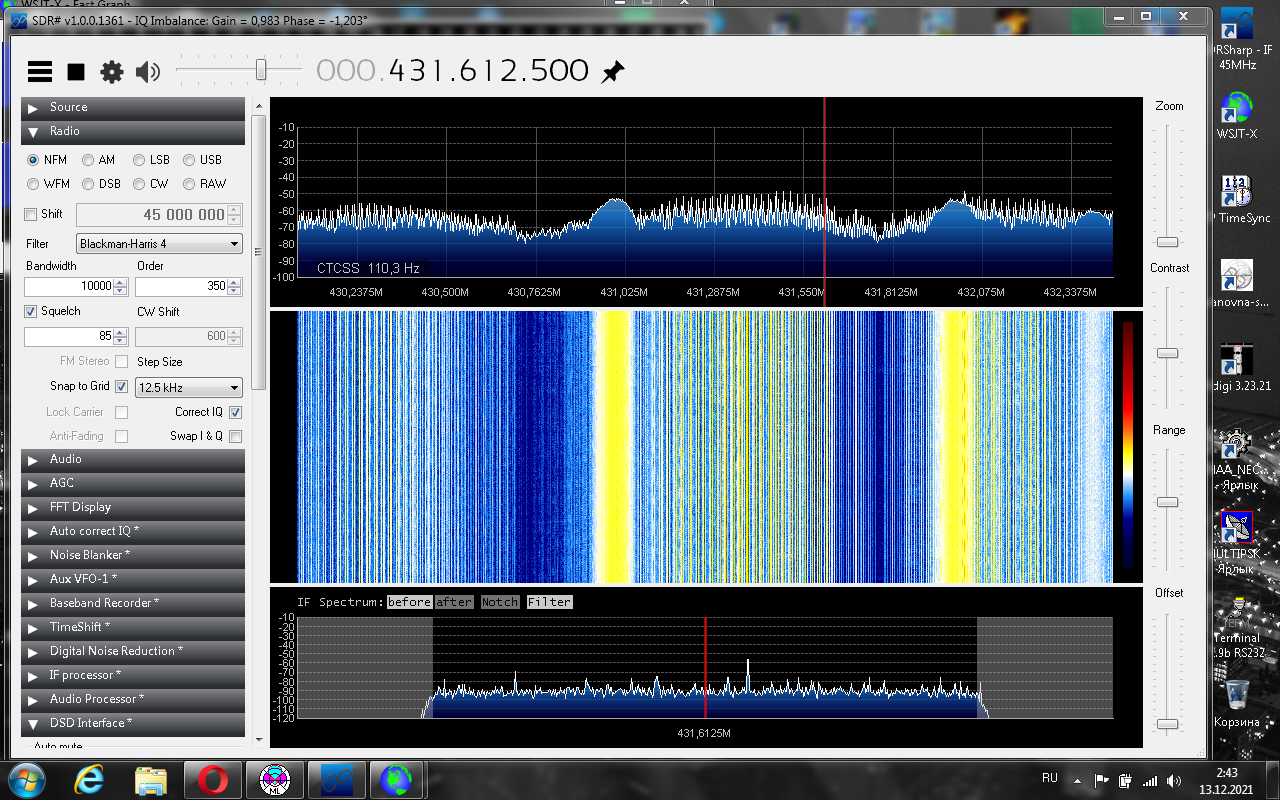The image size is (1280, 800).
Task: Open the settings gear icon
Action: coord(112,71)
